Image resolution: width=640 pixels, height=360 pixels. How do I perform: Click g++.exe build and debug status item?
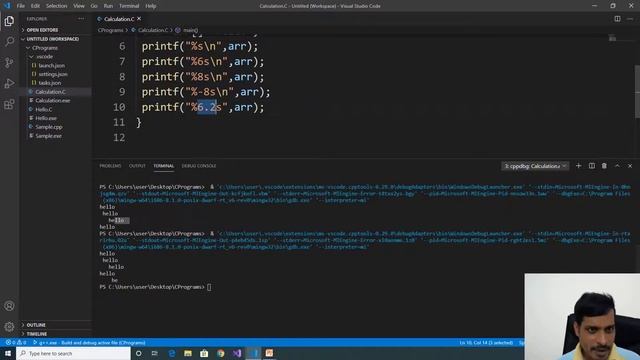(x=89, y=342)
